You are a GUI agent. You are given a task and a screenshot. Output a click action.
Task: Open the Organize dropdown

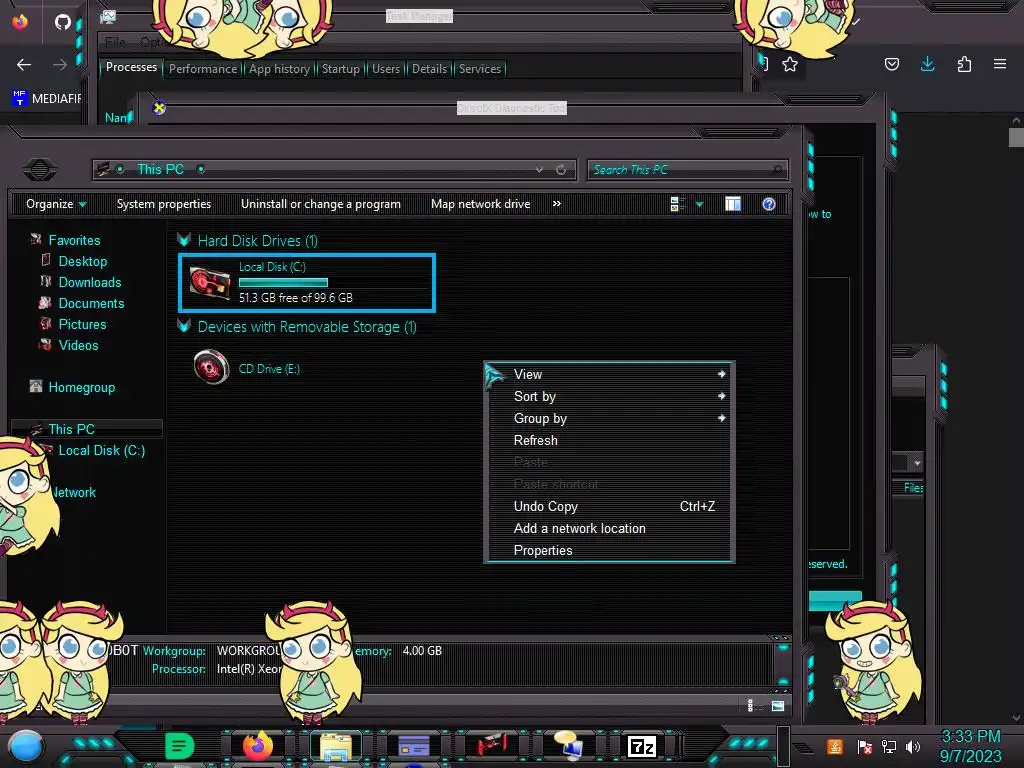(x=56, y=204)
